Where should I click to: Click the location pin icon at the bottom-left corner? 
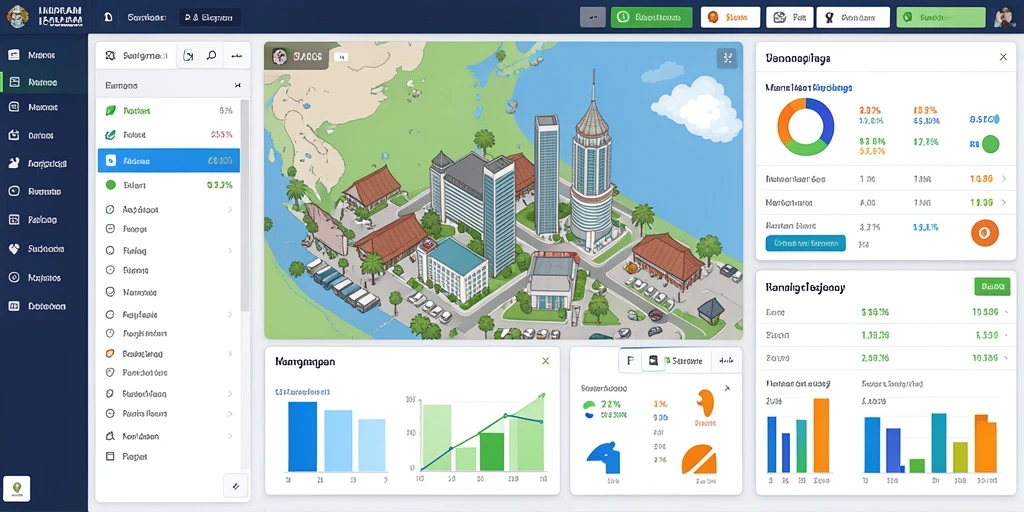click(x=16, y=488)
